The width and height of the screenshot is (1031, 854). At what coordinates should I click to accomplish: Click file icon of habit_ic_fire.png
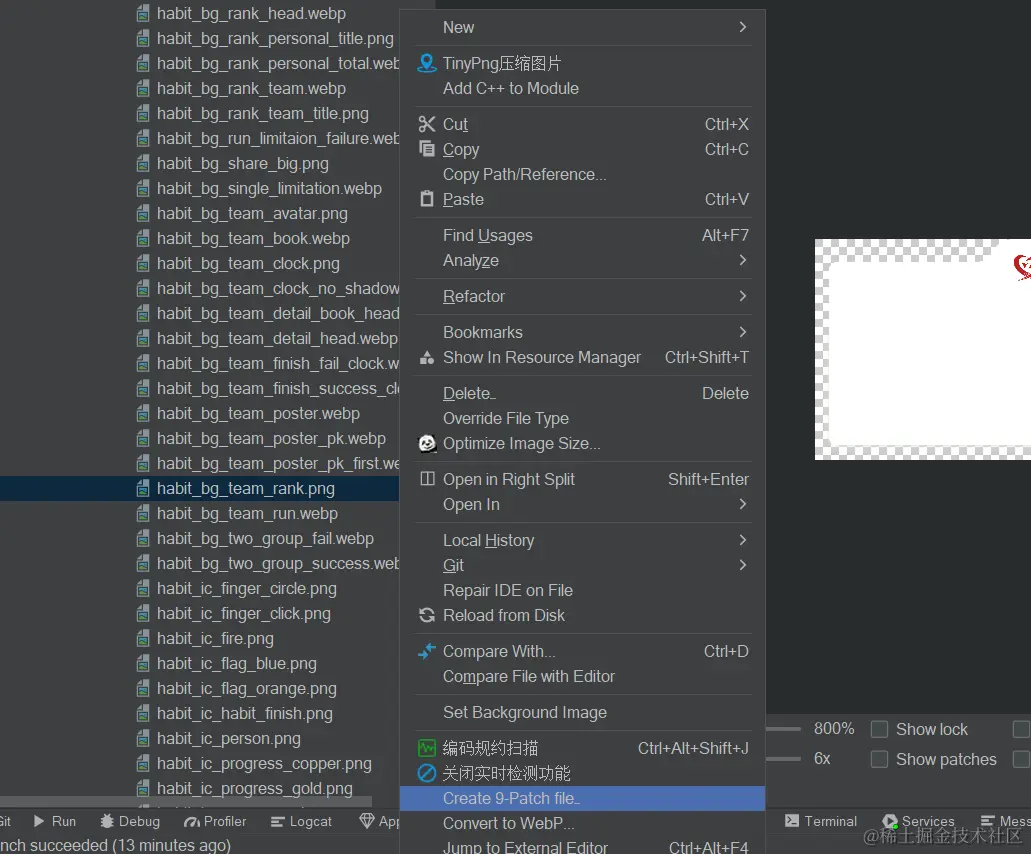143,638
